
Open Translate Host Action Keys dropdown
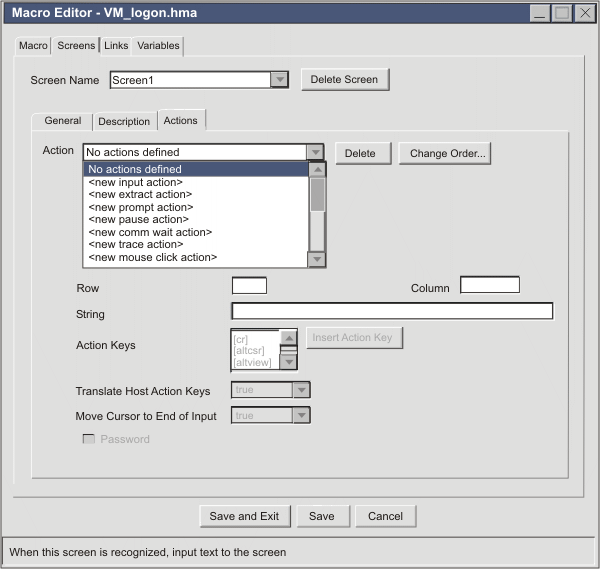tap(301, 390)
